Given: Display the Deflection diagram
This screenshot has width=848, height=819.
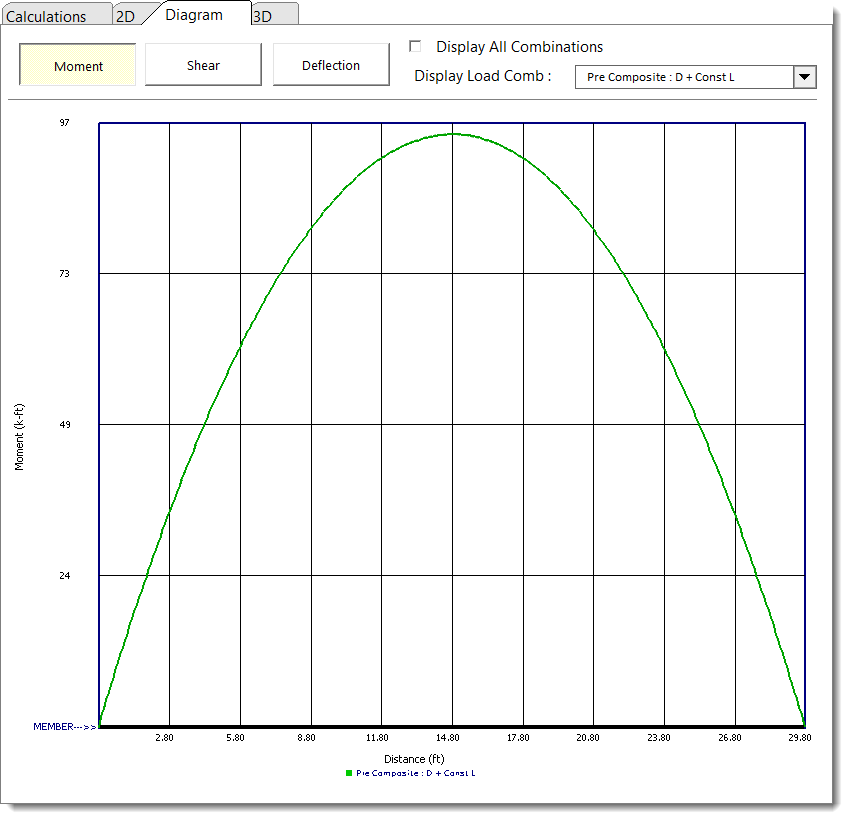Looking at the screenshot, I should (x=331, y=65).
